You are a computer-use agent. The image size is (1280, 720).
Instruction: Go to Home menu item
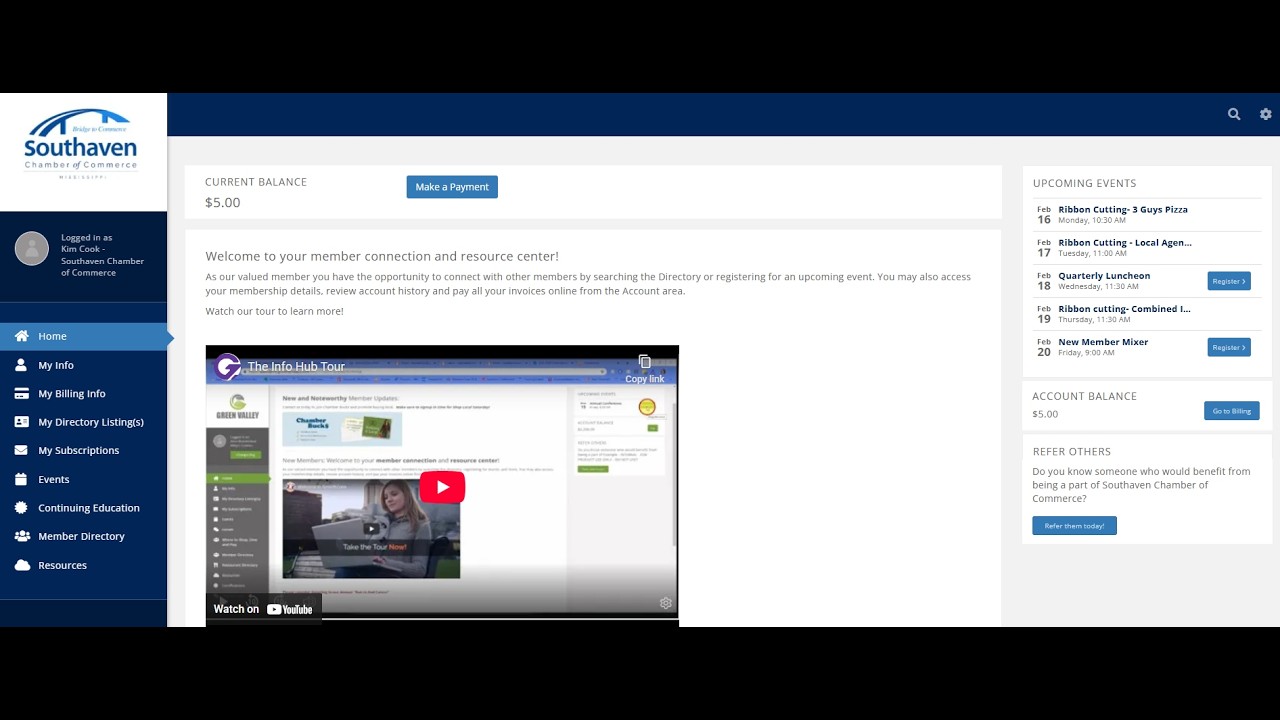coord(84,336)
